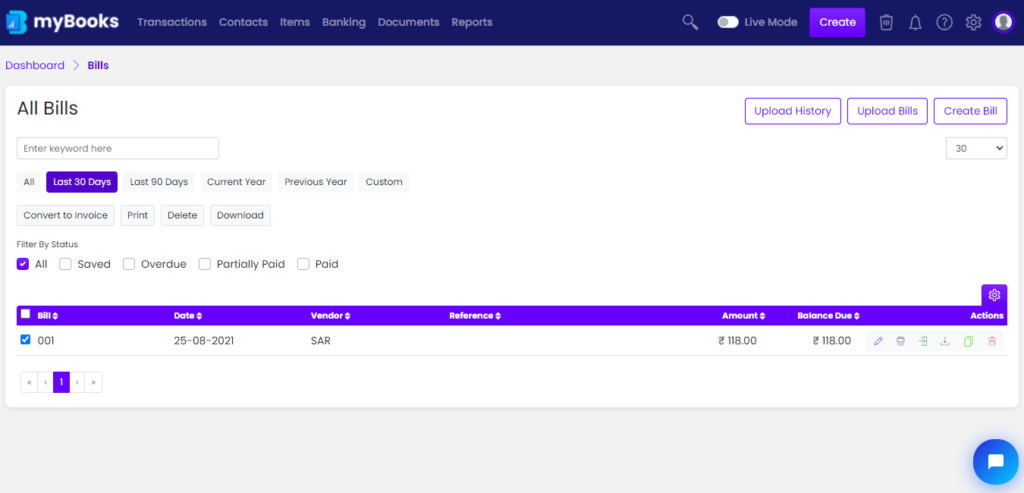The image size is (1024, 493).
Task: Open the rows-per-page dropdown showing 30
Action: coord(976,148)
